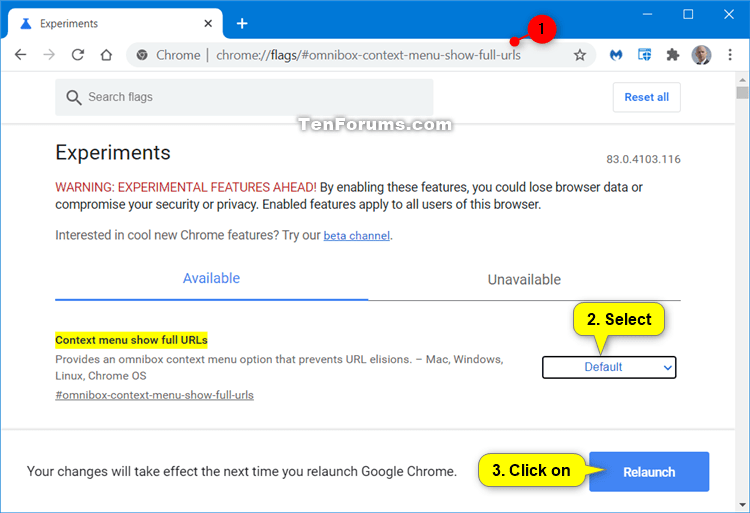Click the screen capture extension icon
The height and width of the screenshot is (513, 750).
tap(644, 55)
